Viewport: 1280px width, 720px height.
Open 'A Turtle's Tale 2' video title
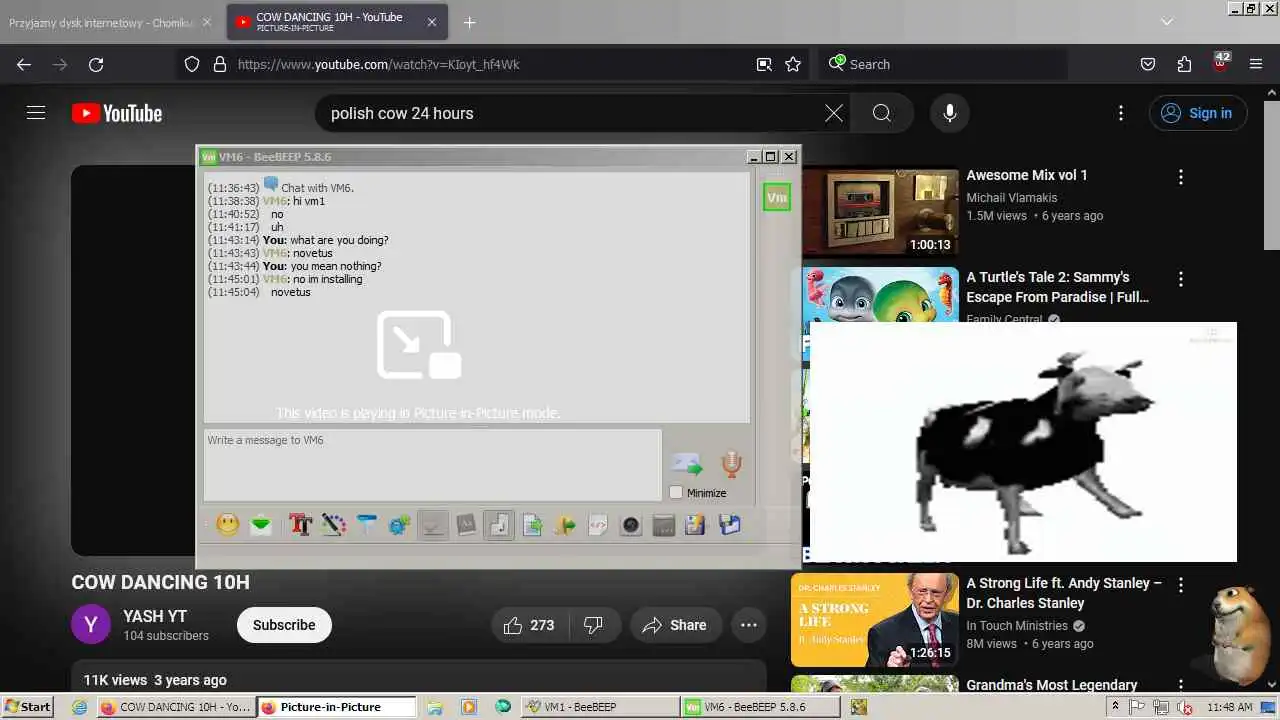click(1057, 287)
